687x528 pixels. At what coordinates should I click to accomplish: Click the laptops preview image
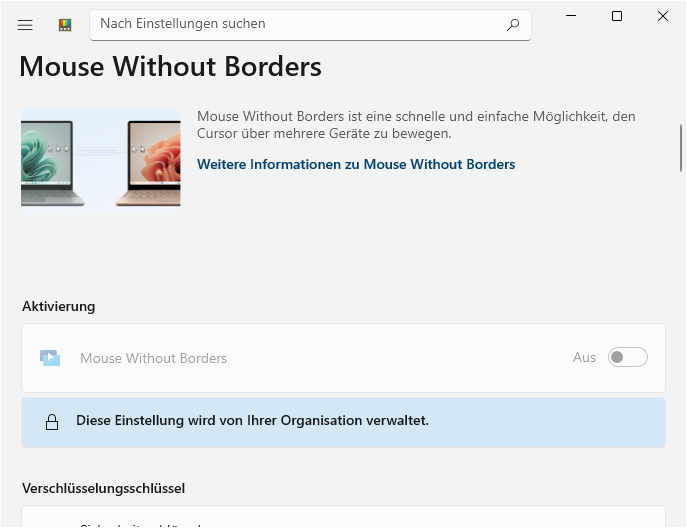101,160
